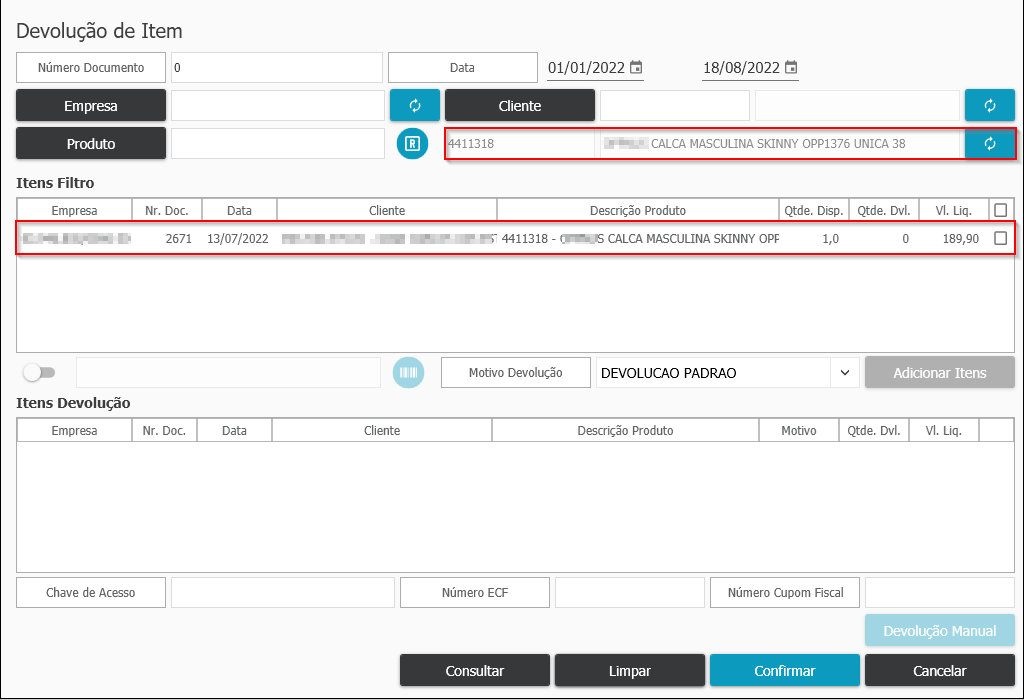Click refresh icon next to Cliente fields
Image resolution: width=1024 pixels, height=700 pixels.
tap(989, 105)
